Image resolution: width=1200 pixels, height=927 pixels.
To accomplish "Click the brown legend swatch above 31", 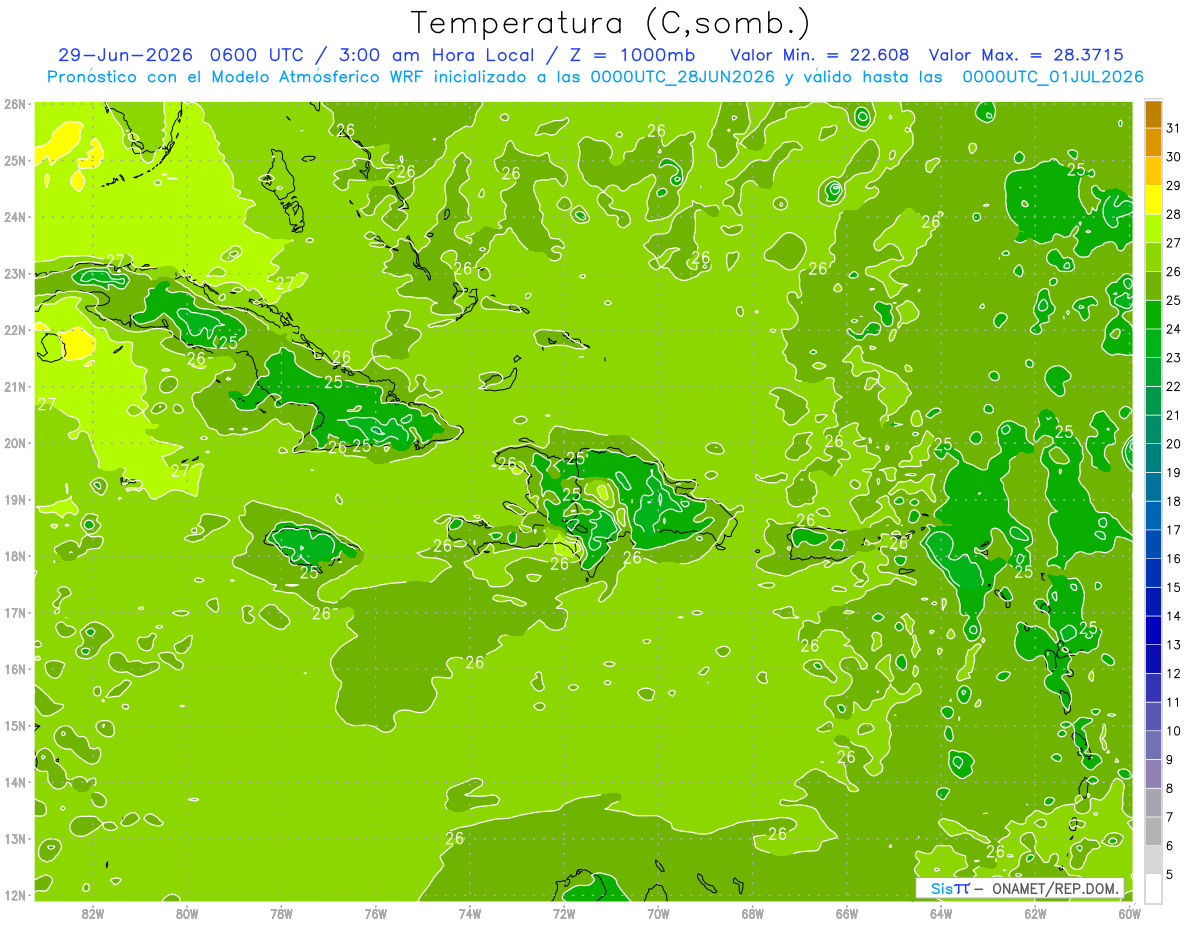I will click(1153, 115).
